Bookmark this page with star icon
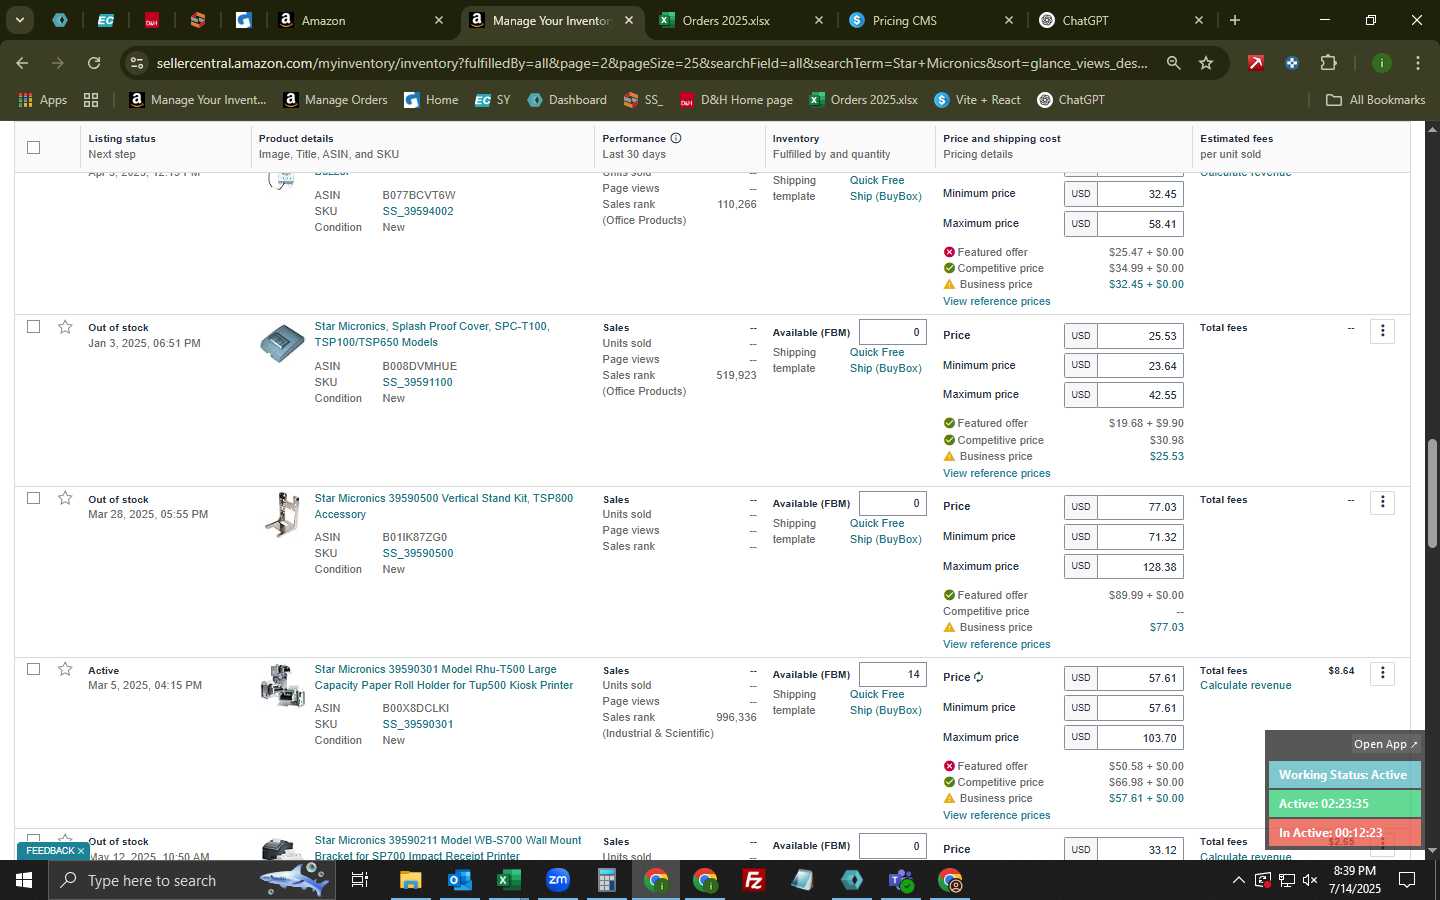 pos(1206,63)
